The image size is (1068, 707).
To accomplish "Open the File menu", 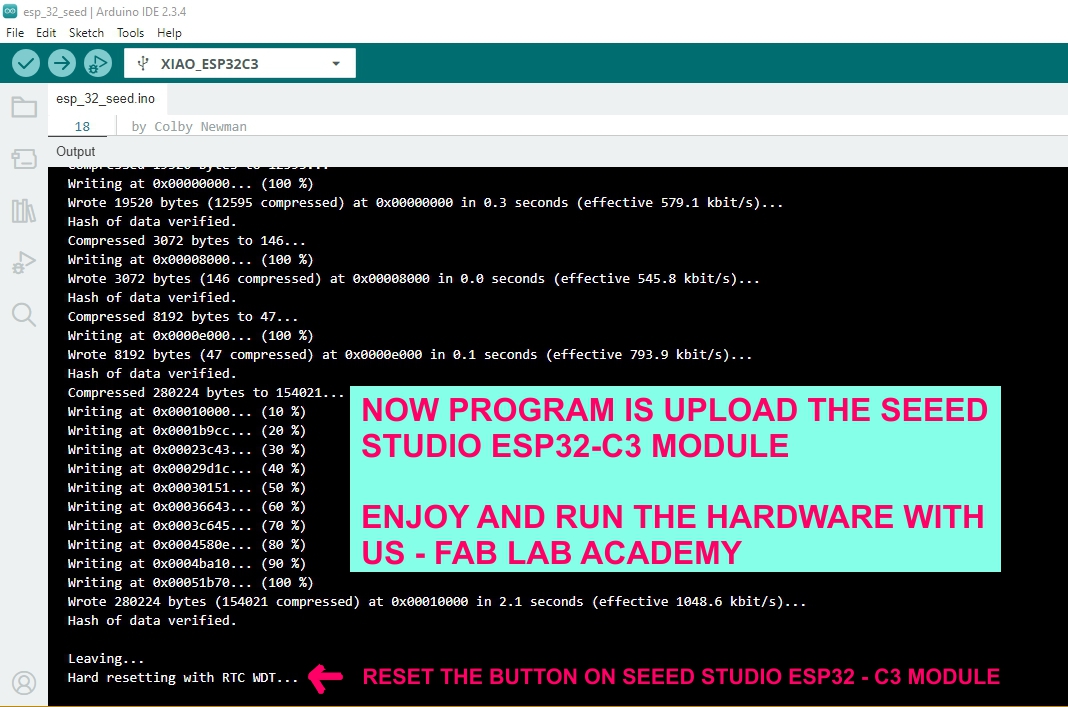I will click(15, 33).
